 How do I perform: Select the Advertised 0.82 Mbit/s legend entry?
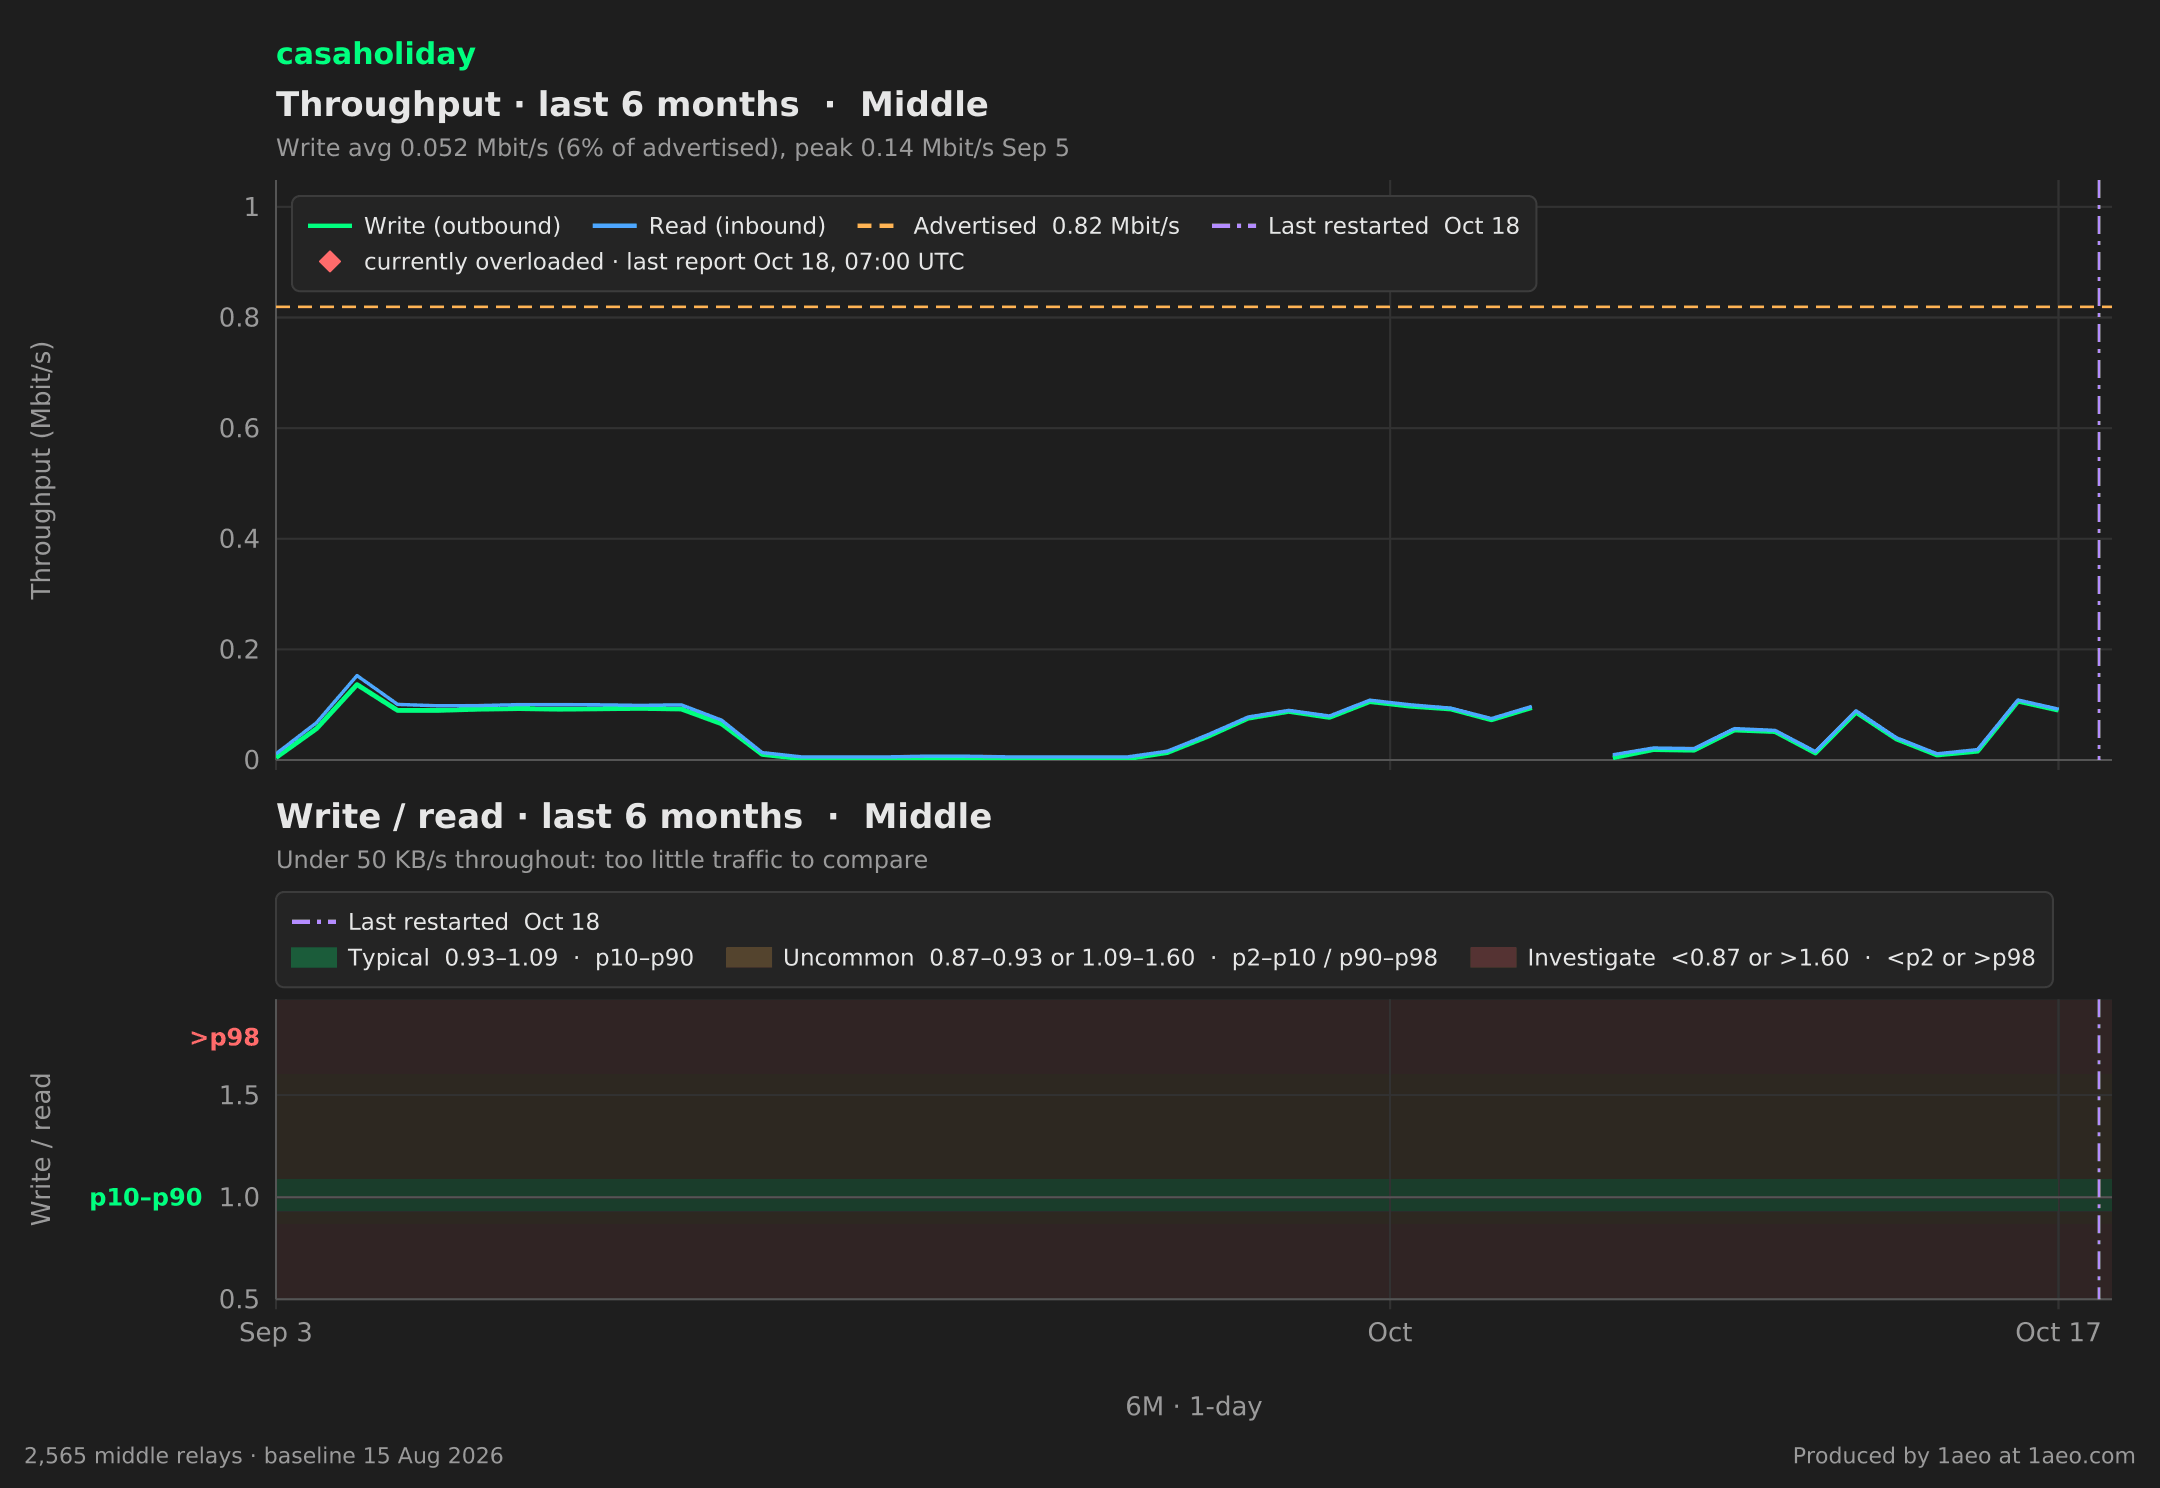(x=1018, y=226)
